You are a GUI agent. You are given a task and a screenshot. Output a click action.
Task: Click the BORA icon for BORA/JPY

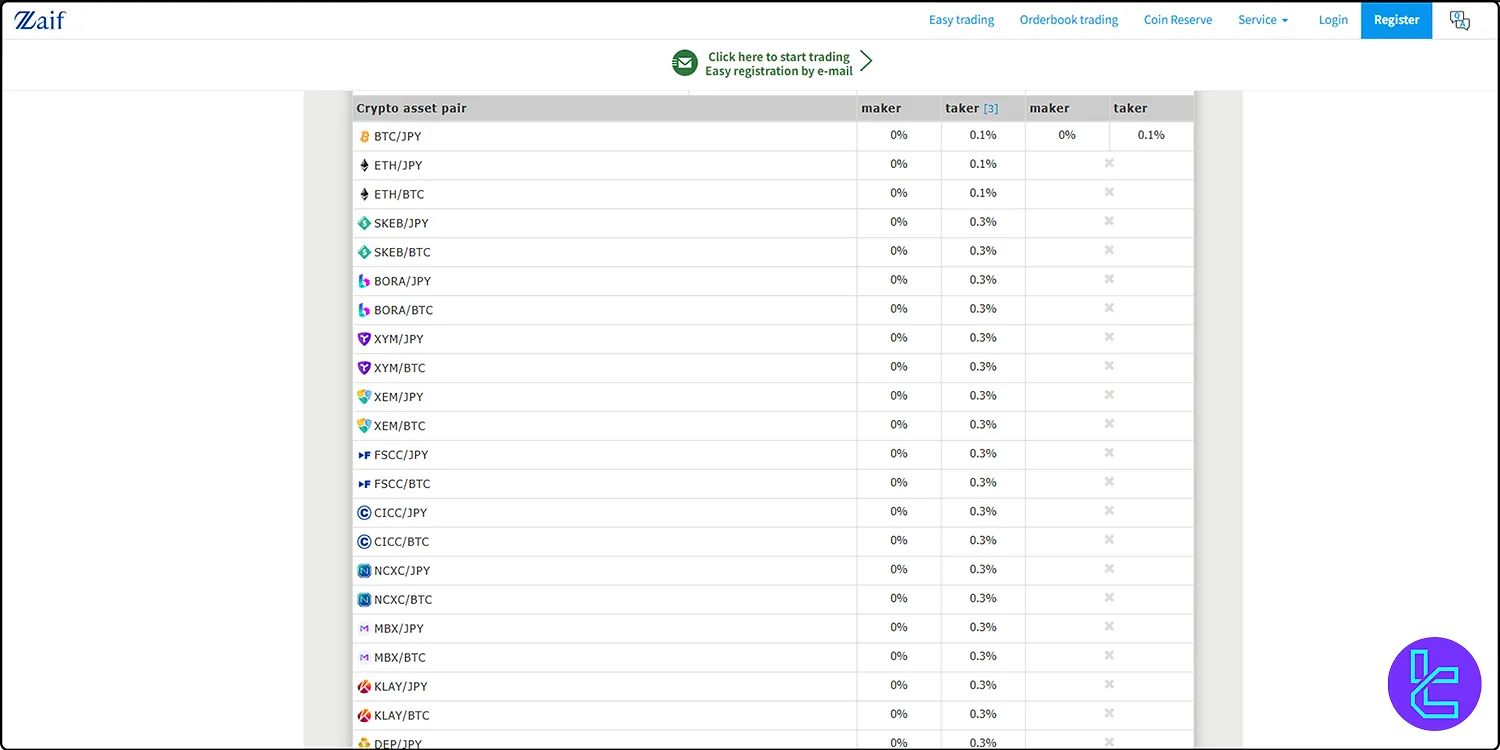(x=364, y=281)
